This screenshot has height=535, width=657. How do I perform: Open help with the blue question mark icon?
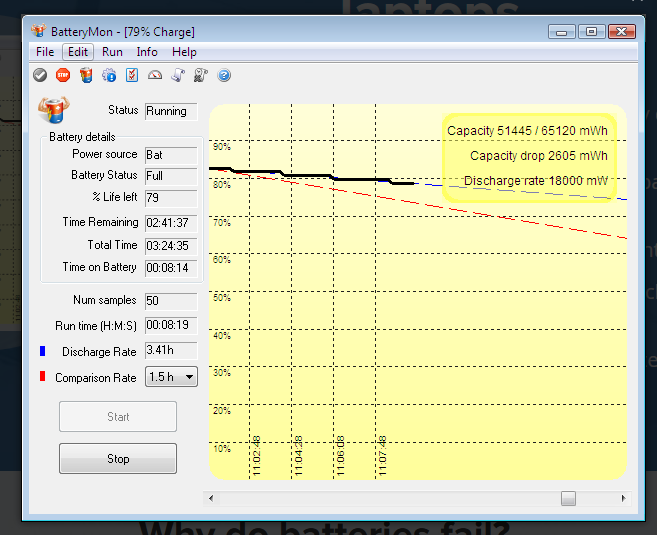point(224,75)
